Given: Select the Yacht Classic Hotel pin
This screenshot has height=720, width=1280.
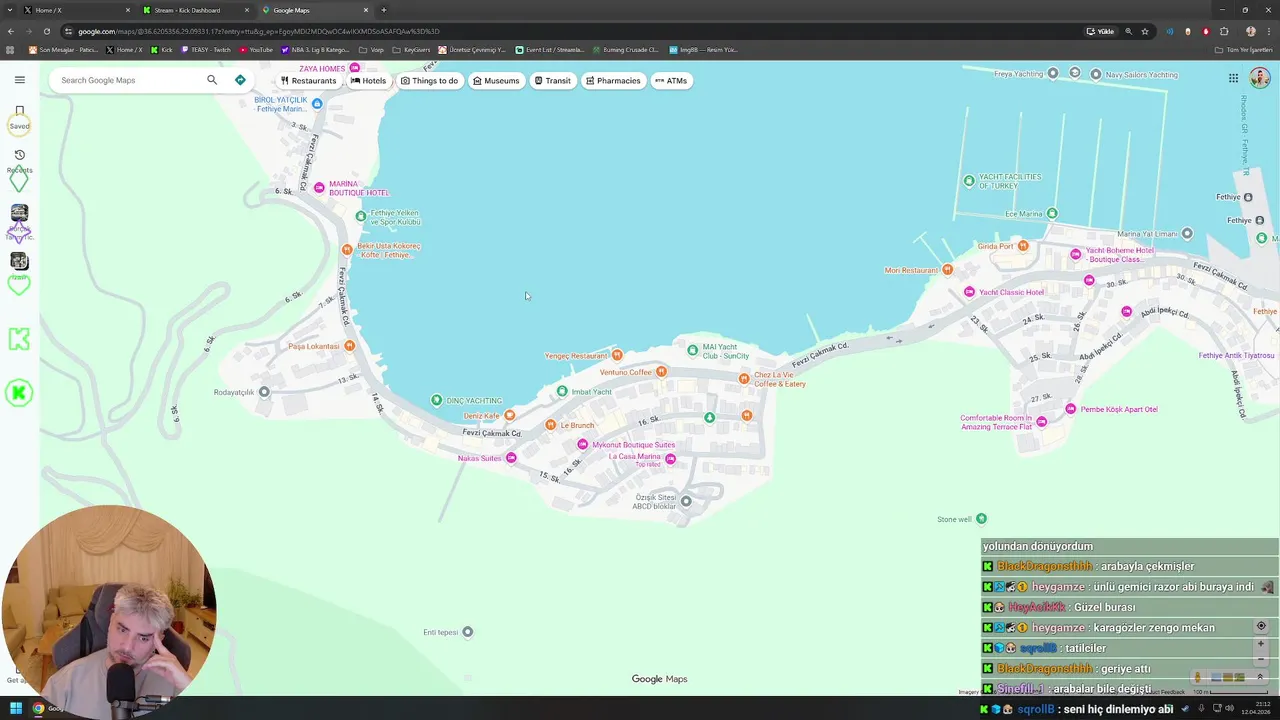Looking at the screenshot, I should point(969,292).
